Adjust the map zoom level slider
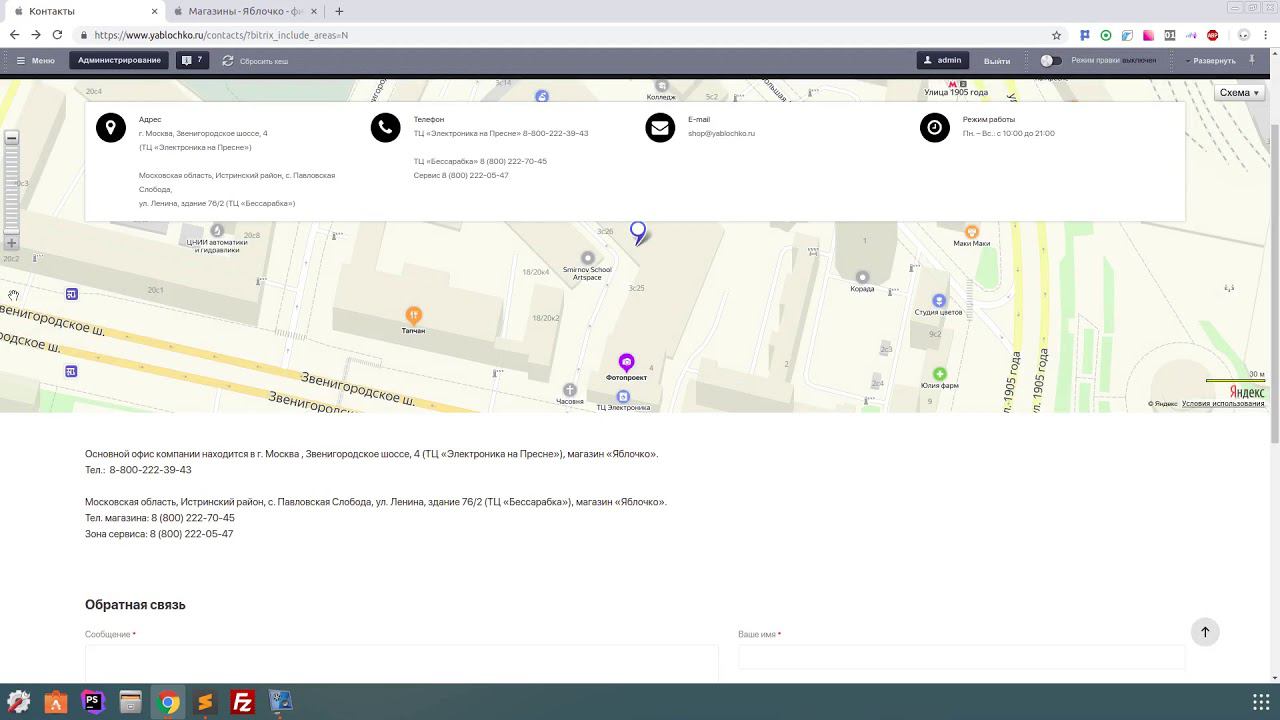Viewport: 1280px width, 720px height. [12, 190]
